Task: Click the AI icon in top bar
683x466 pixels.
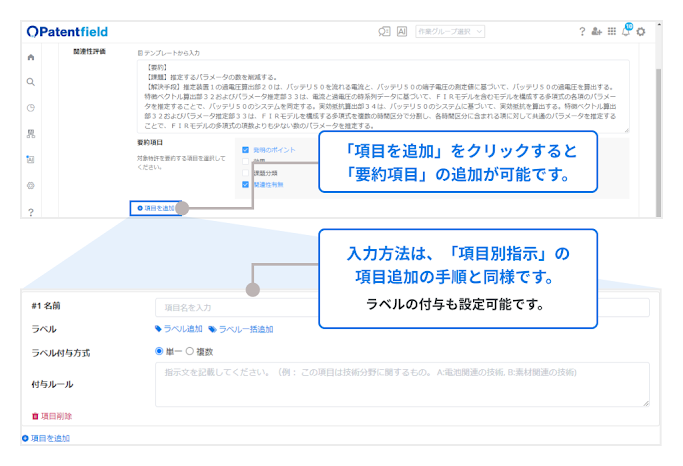Action: pos(401,32)
